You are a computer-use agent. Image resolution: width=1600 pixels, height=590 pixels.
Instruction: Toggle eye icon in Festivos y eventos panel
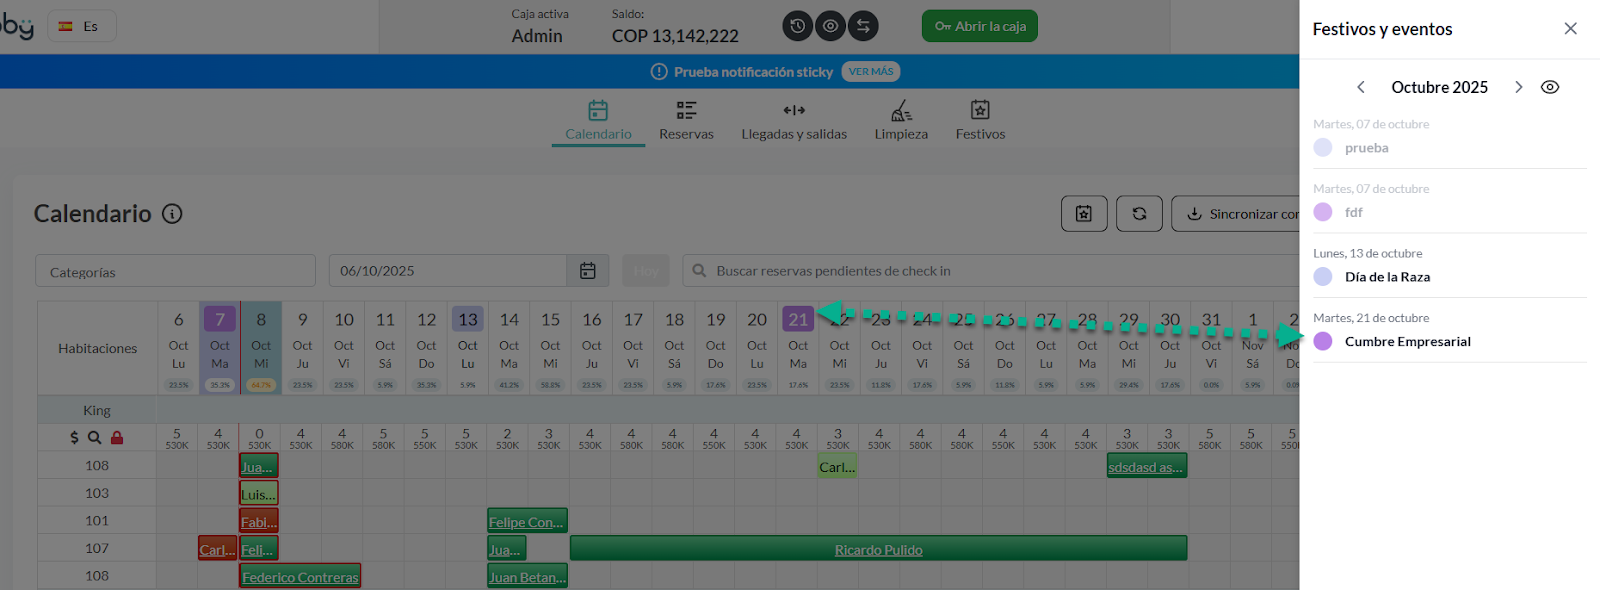pyautogui.click(x=1550, y=87)
